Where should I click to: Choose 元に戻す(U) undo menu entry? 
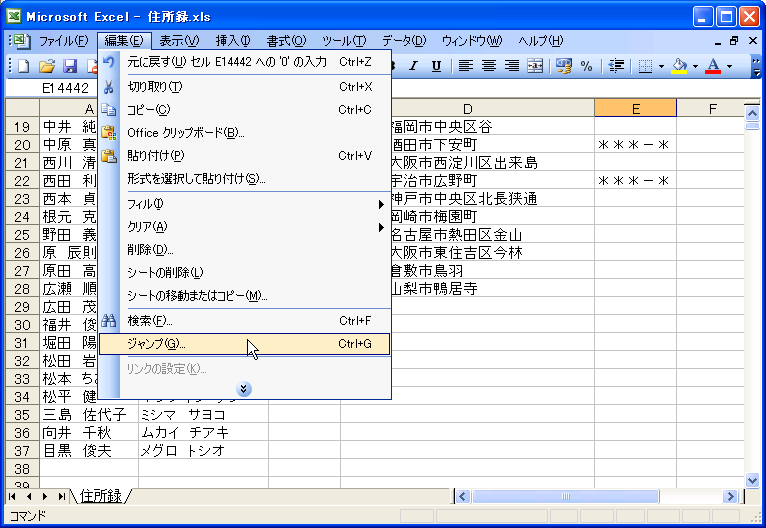pyautogui.click(x=244, y=62)
